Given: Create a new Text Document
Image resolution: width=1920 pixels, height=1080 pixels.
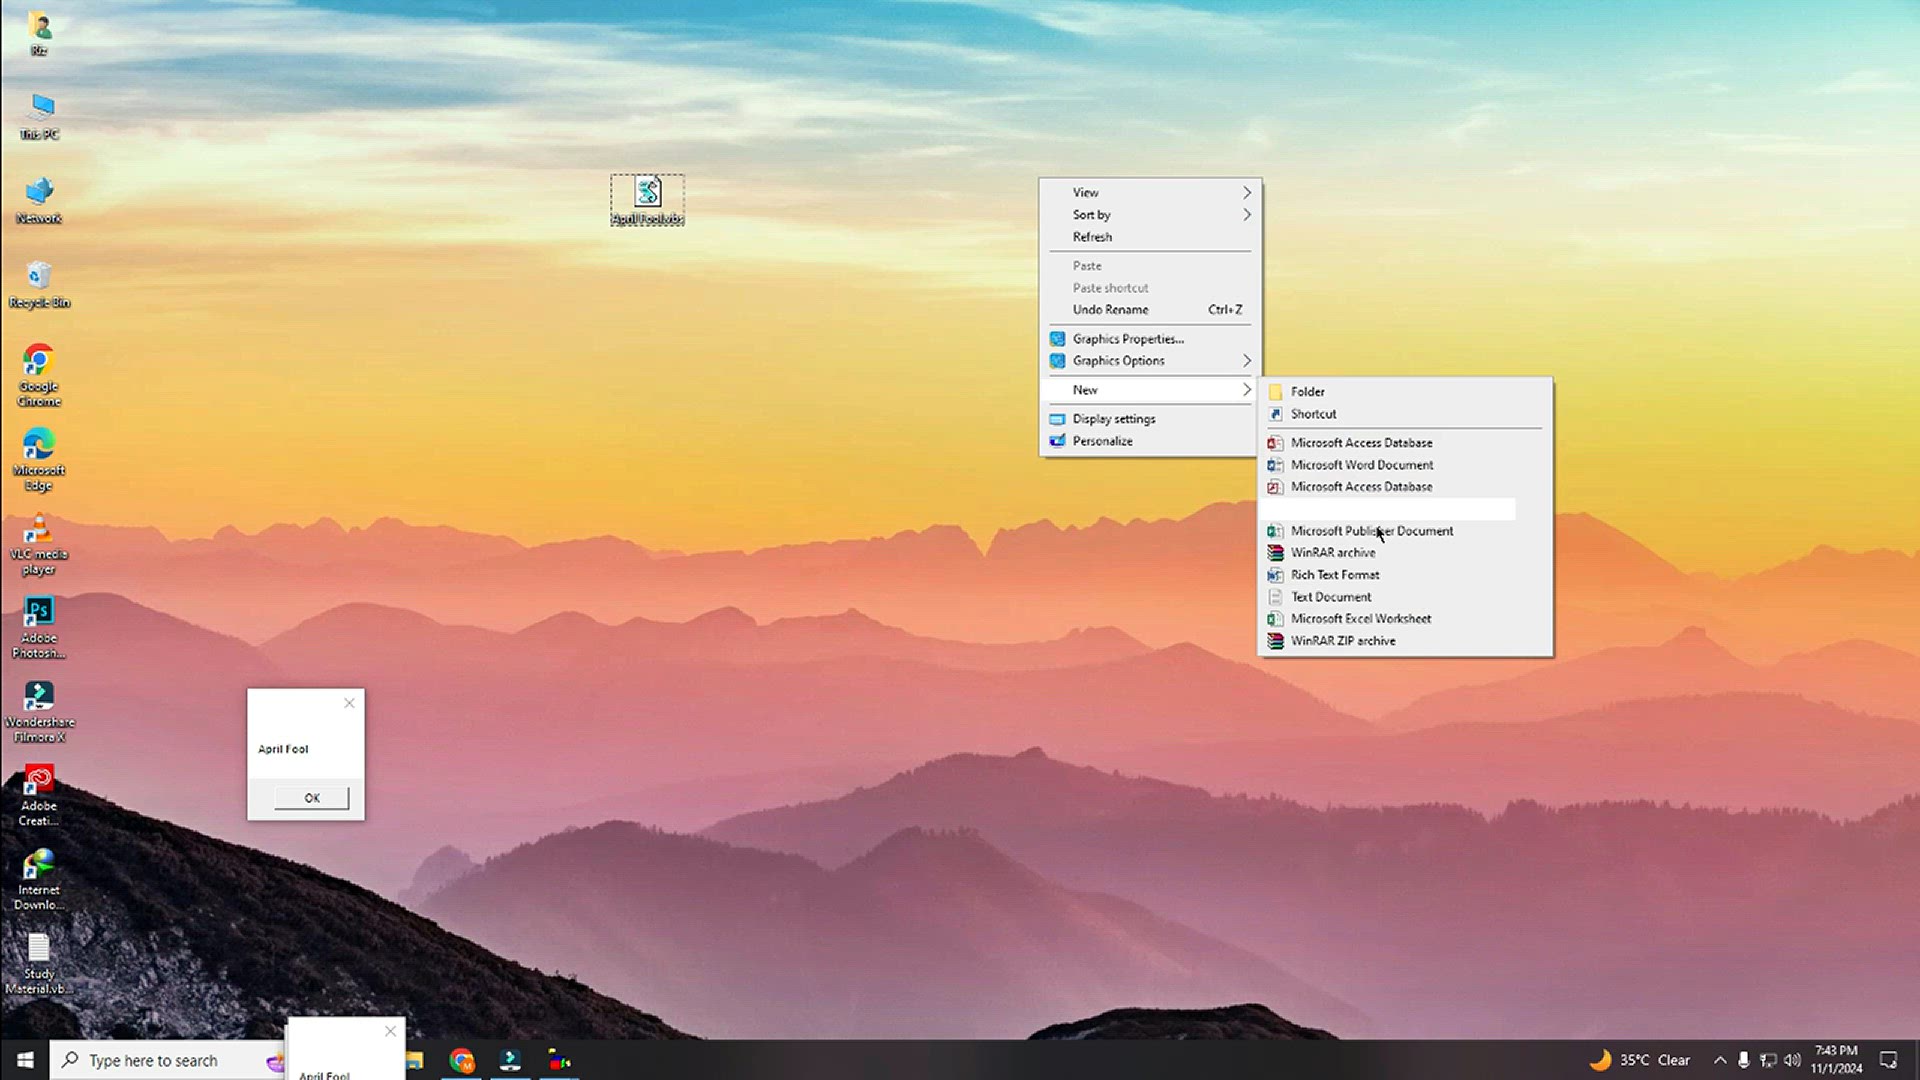Looking at the screenshot, I should point(1405,596).
